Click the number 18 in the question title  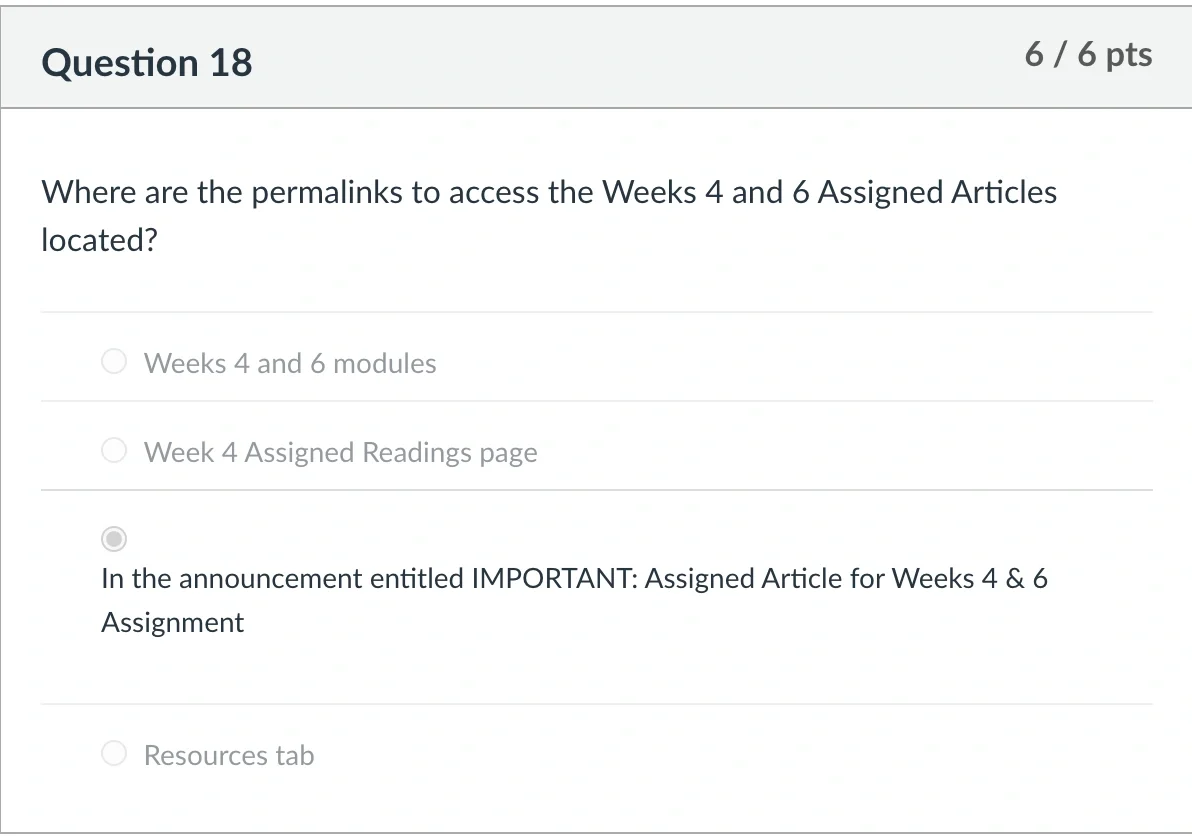coord(231,62)
